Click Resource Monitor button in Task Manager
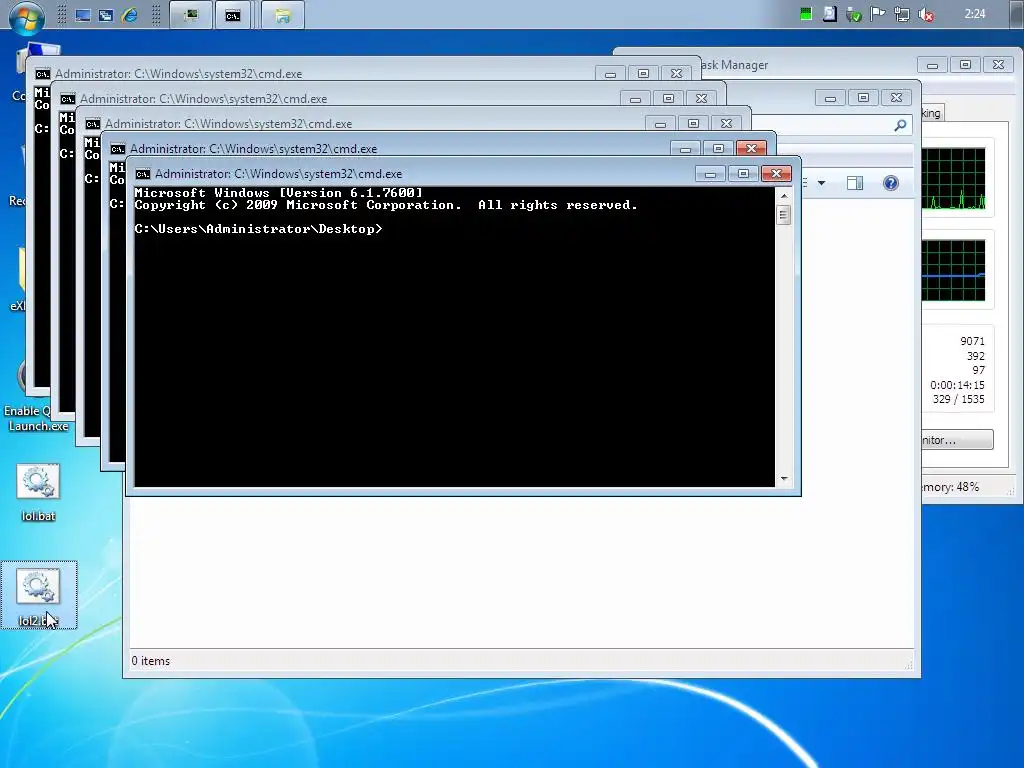 (957, 440)
